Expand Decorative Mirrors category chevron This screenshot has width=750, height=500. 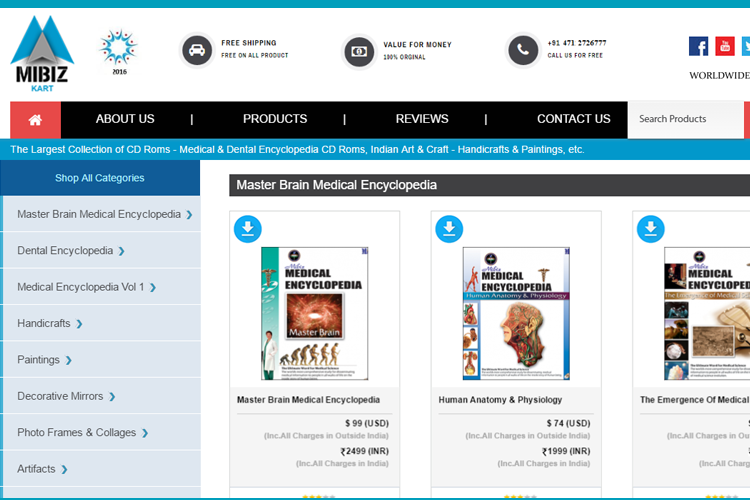click(x=112, y=397)
